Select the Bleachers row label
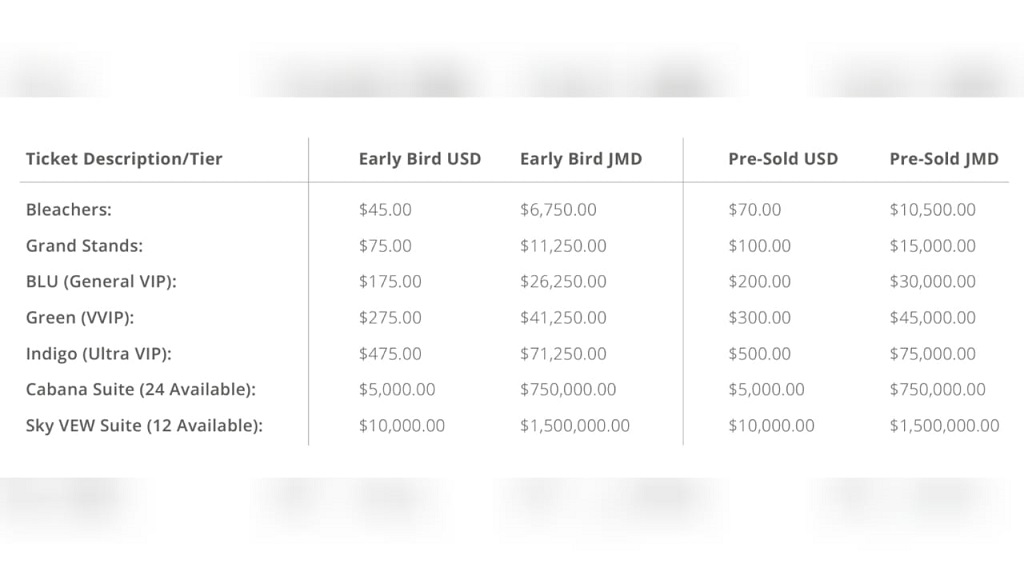Image resolution: width=1024 pixels, height=575 pixels. [x=69, y=210]
